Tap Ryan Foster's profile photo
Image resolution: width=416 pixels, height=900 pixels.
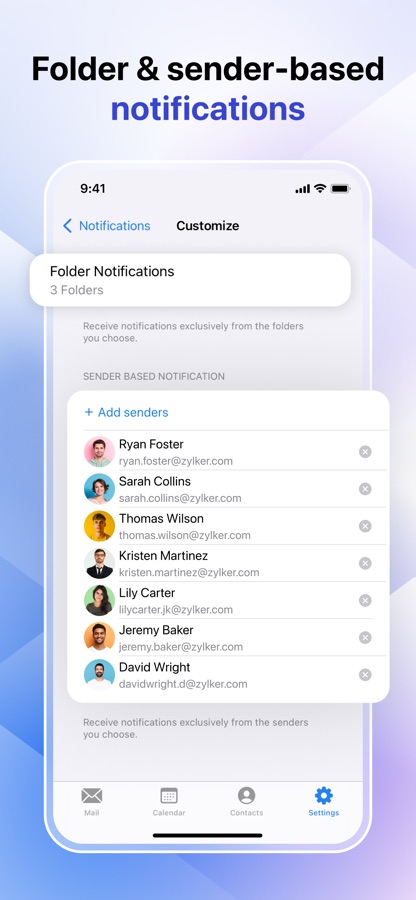click(x=99, y=452)
